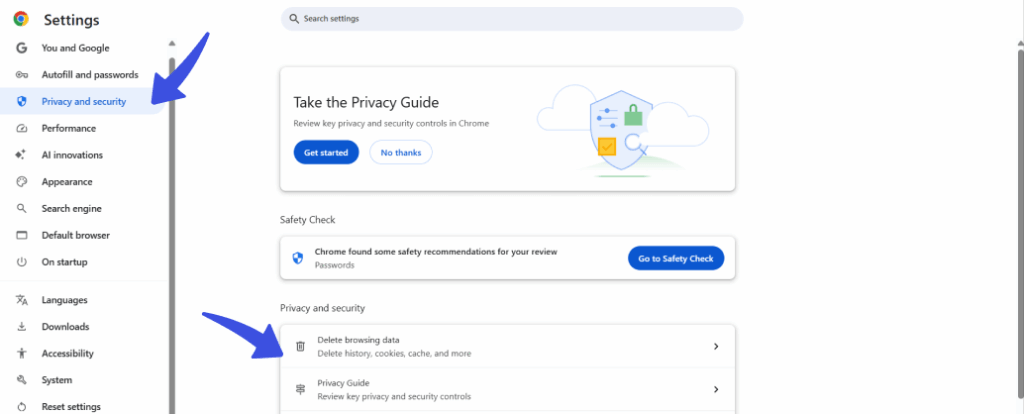Image resolution: width=1024 pixels, height=414 pixels.
Task: Click 'Passwords' text in Safety Check card
Action: pyautogui.click(x=334, y=265)
